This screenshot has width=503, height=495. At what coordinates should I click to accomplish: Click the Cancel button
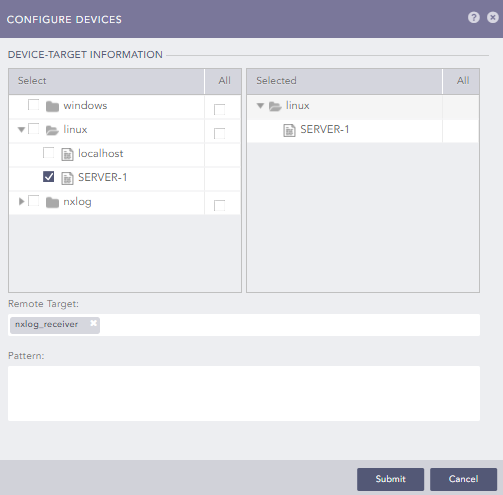click(x=463, y=479)
